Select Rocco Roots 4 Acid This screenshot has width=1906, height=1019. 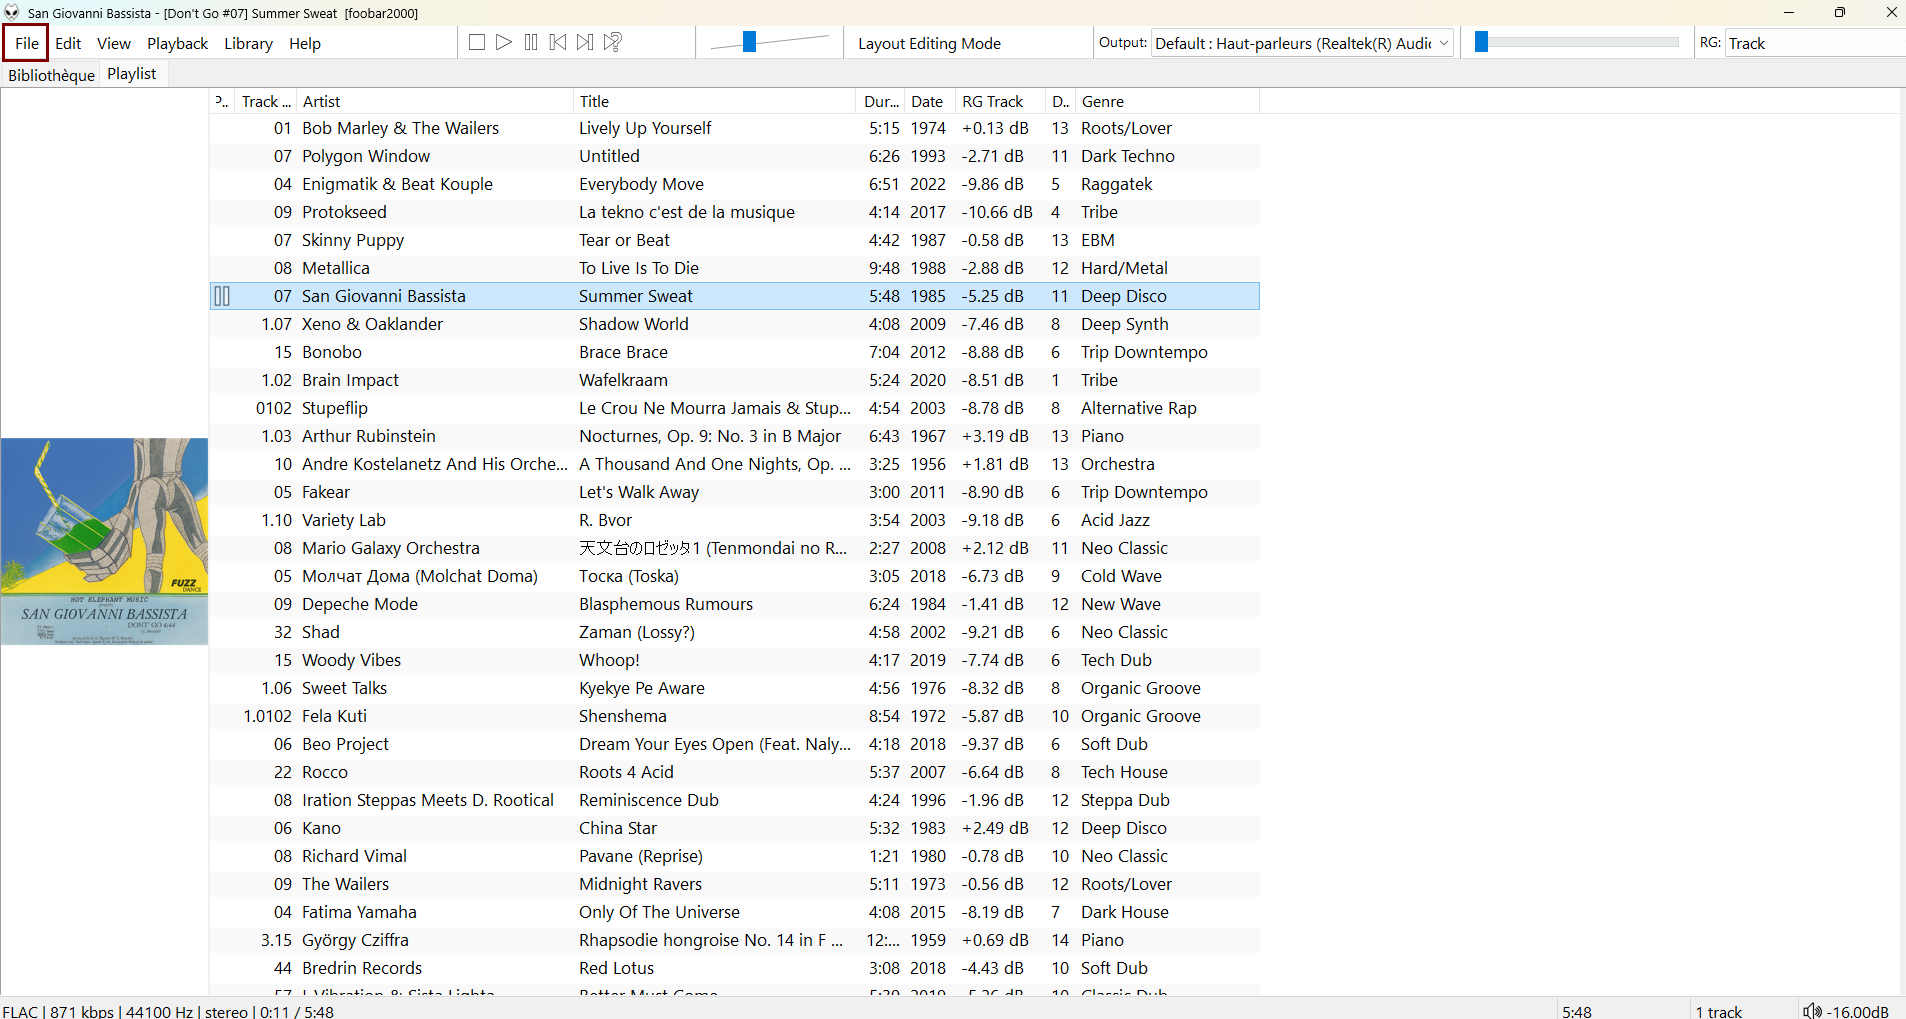pyautogui.click(x=734, y=772)
